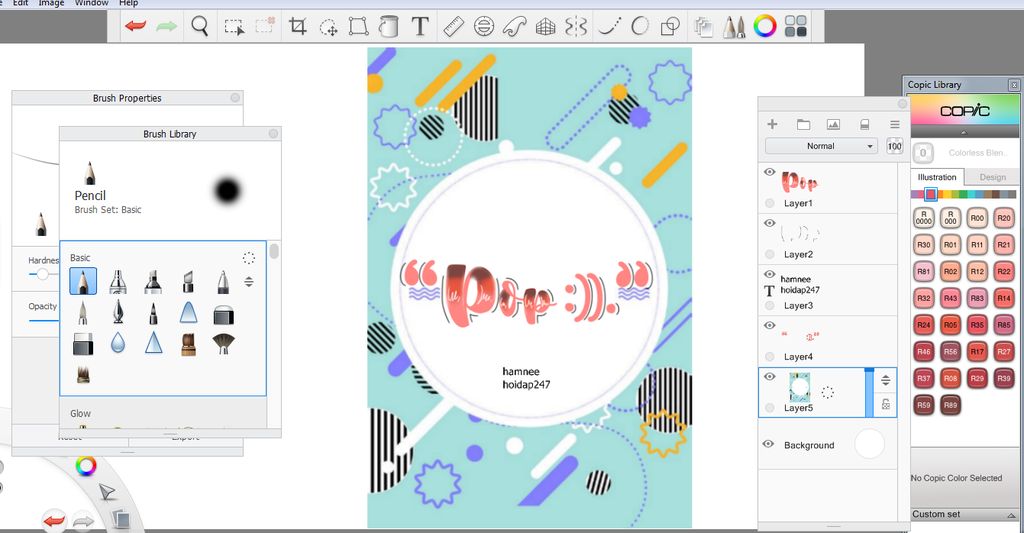Collapse the Copic header with up arrow
Image resolution: width=1024 pixels, height=533 pixels.
point(964,133)
